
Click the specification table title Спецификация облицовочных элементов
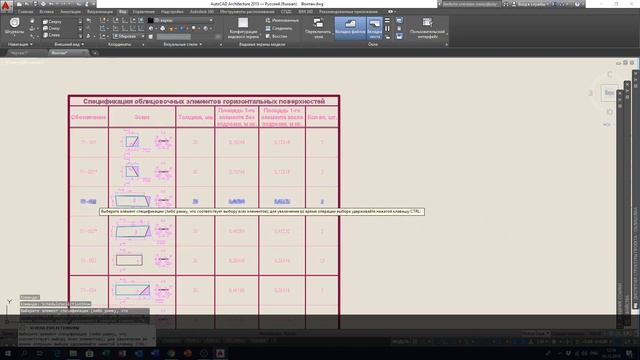[x=204, y=101]
